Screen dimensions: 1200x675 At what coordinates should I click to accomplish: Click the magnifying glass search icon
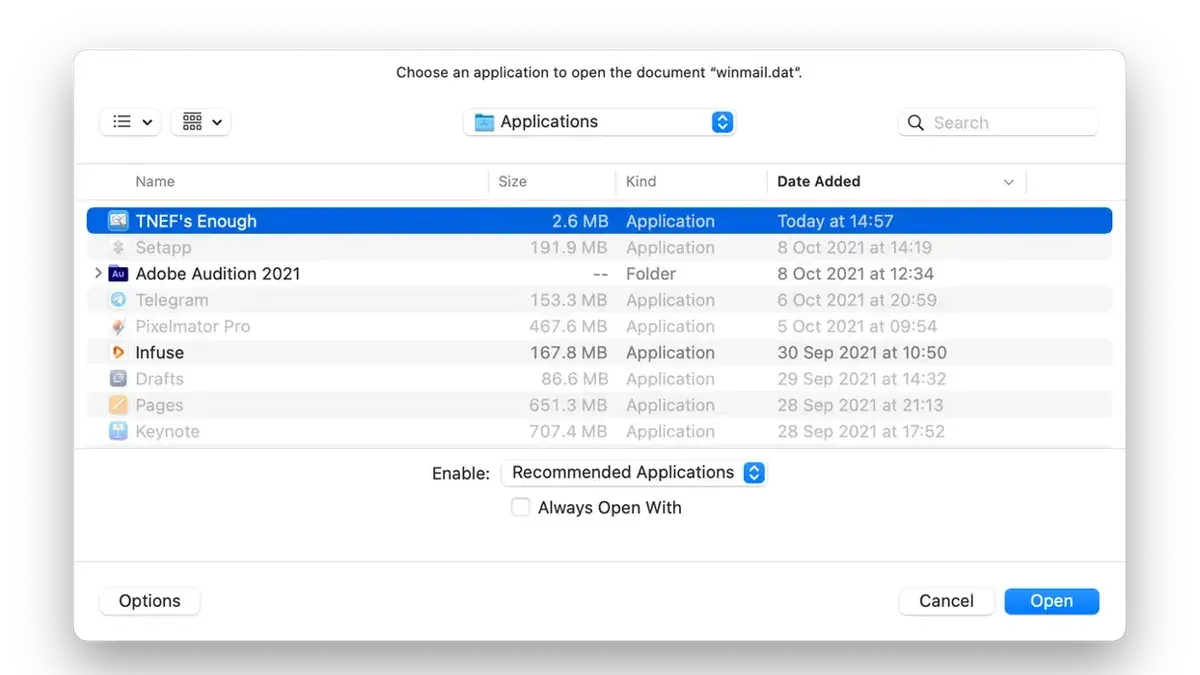click(915, 123)
